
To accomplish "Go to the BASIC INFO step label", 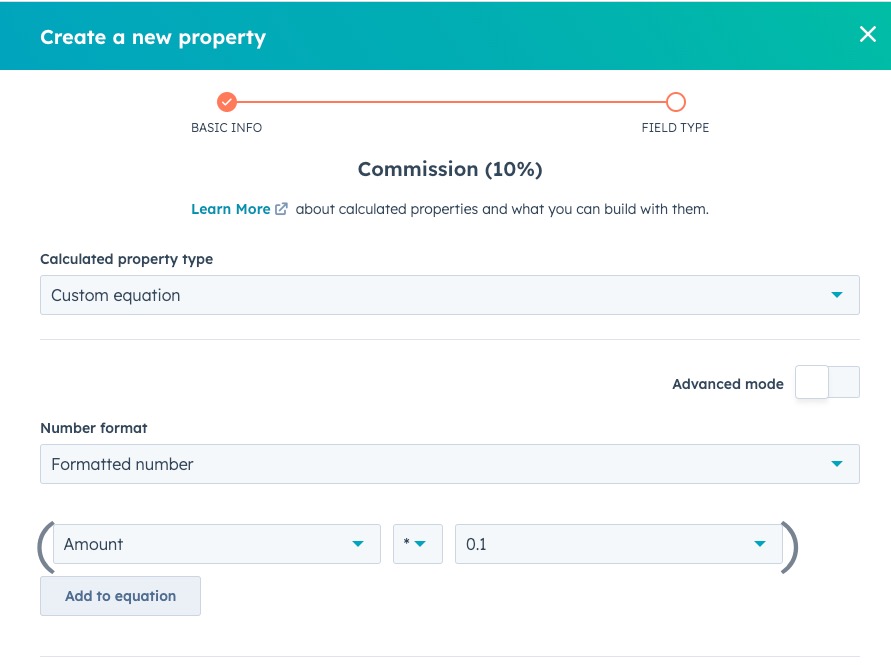I will [x=227, y=128].
